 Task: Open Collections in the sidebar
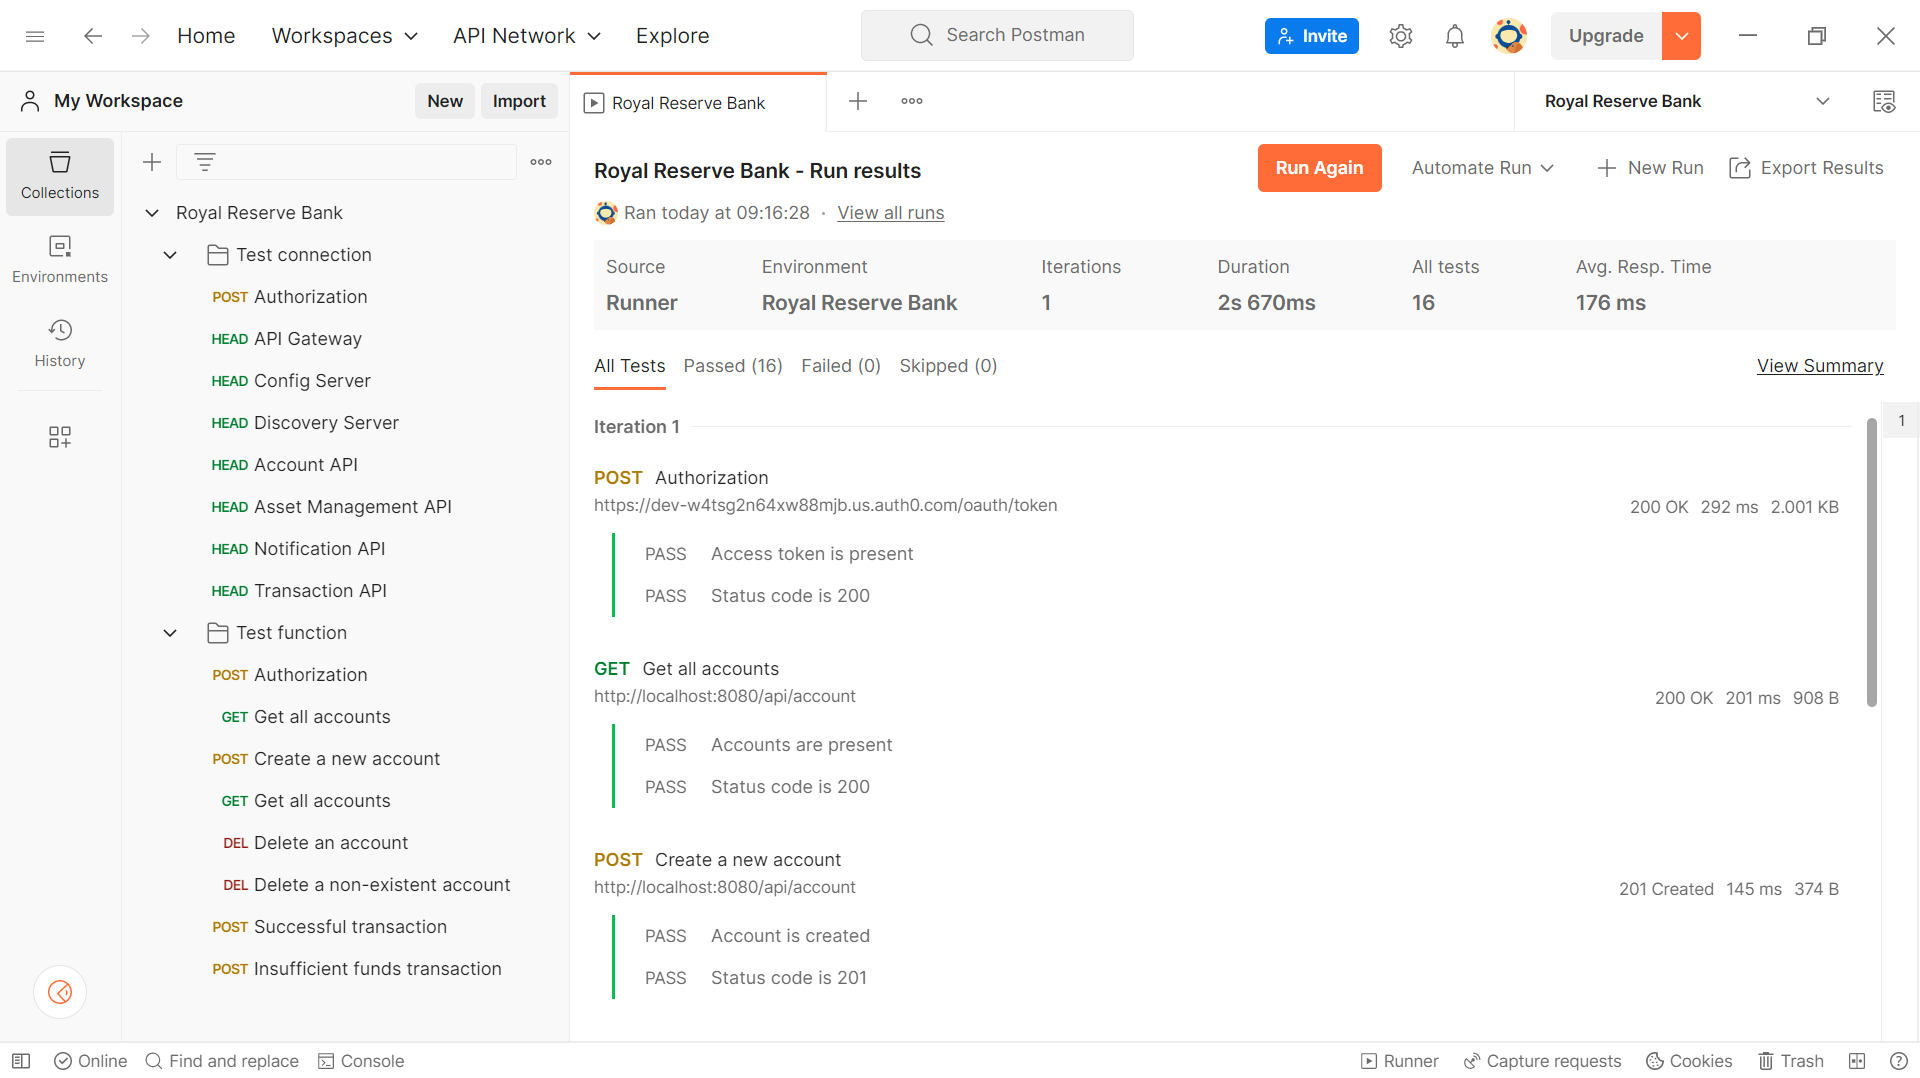click(x=60, y=176)
